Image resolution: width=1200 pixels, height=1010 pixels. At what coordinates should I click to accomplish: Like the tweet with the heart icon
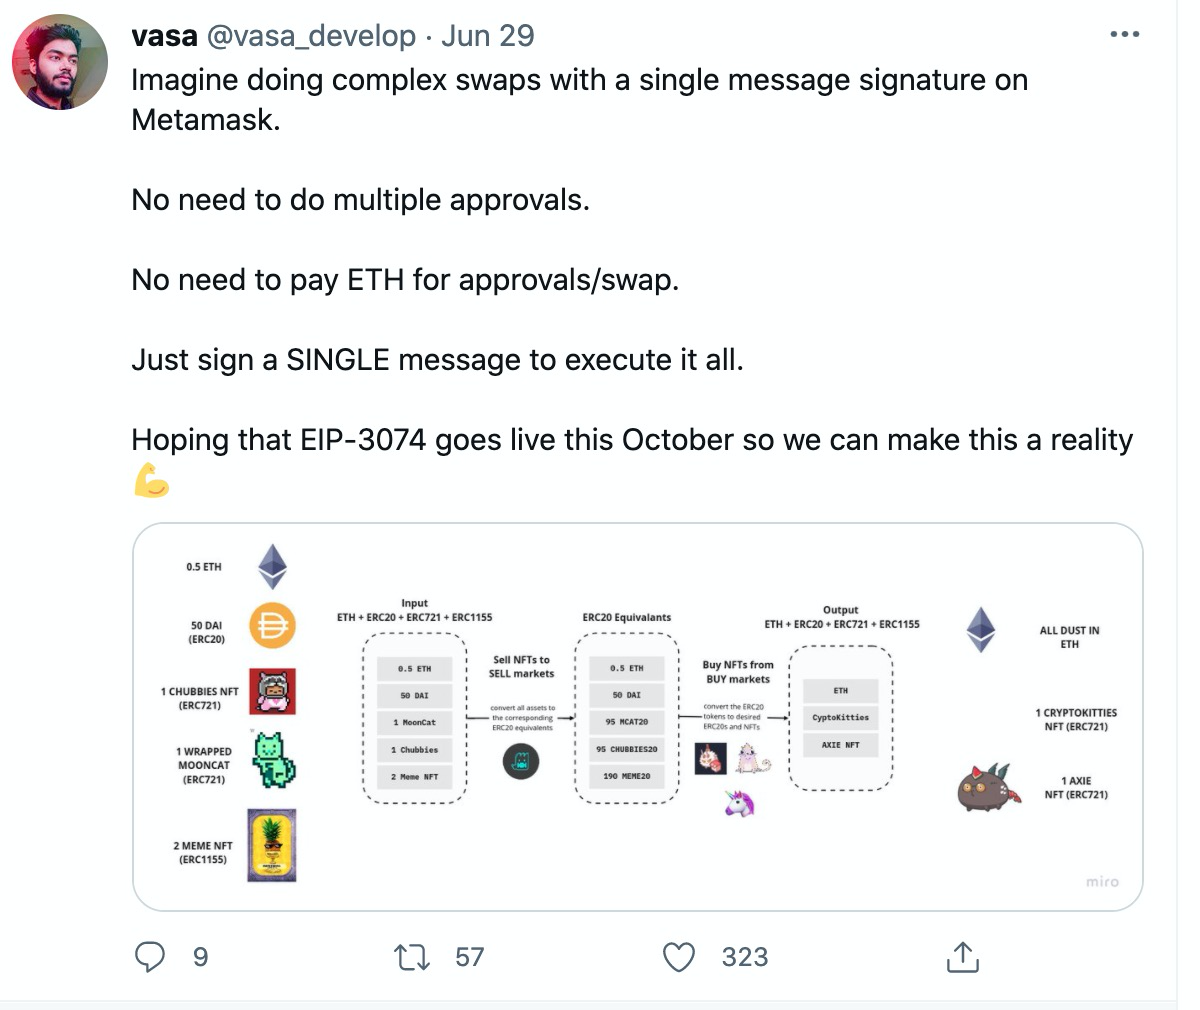[679, 957]
